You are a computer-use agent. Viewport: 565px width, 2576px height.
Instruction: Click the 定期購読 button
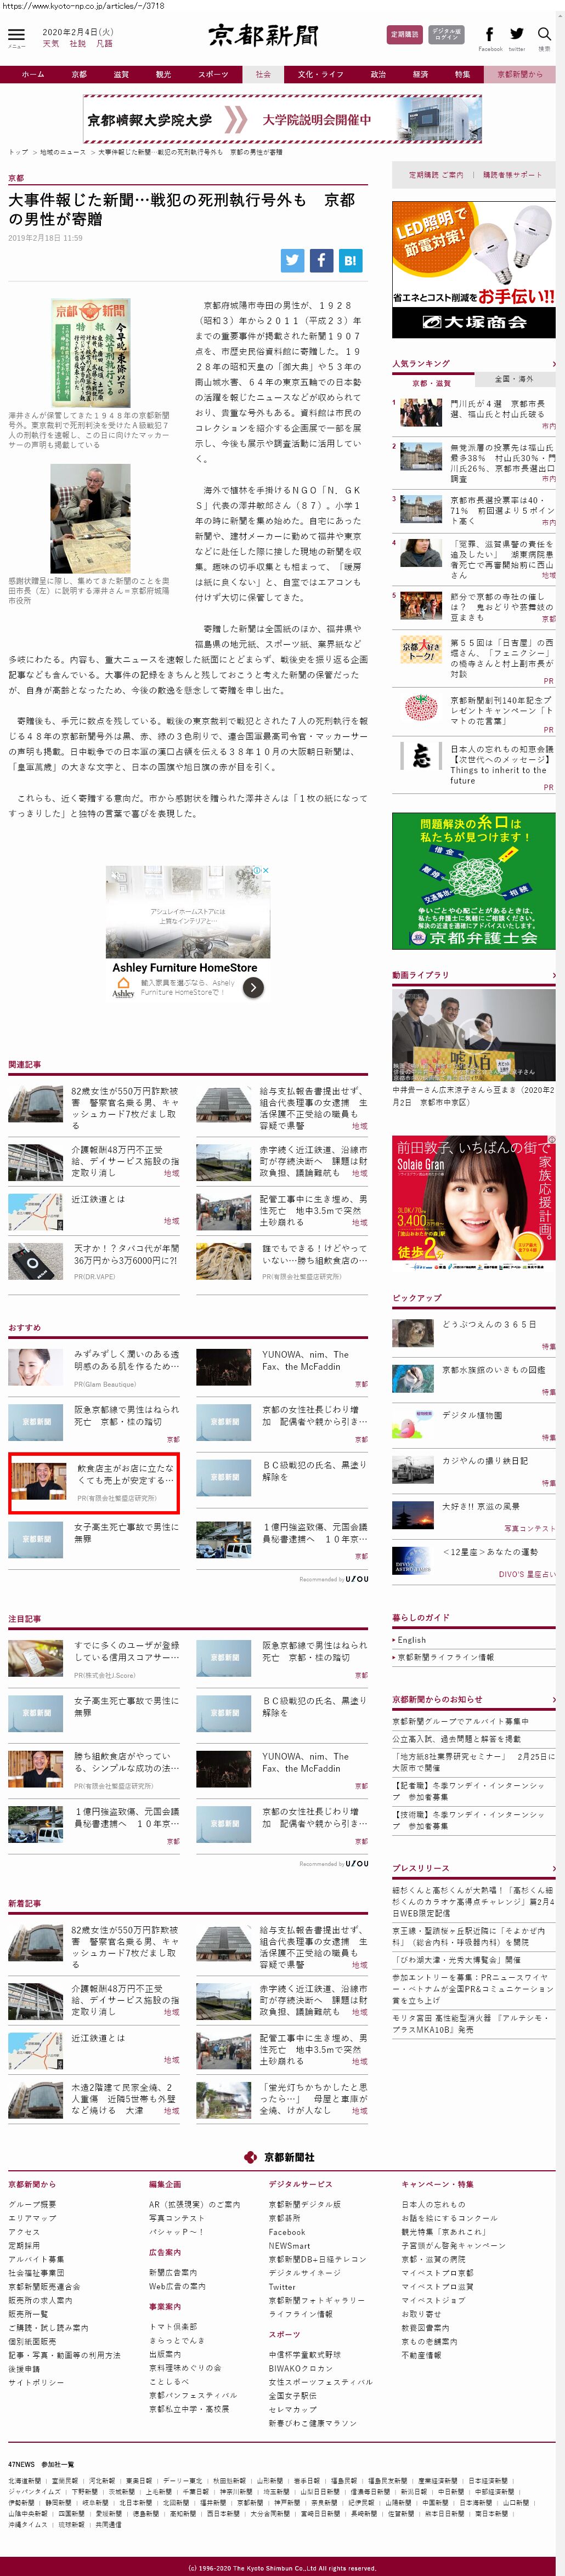click(404, 34)
